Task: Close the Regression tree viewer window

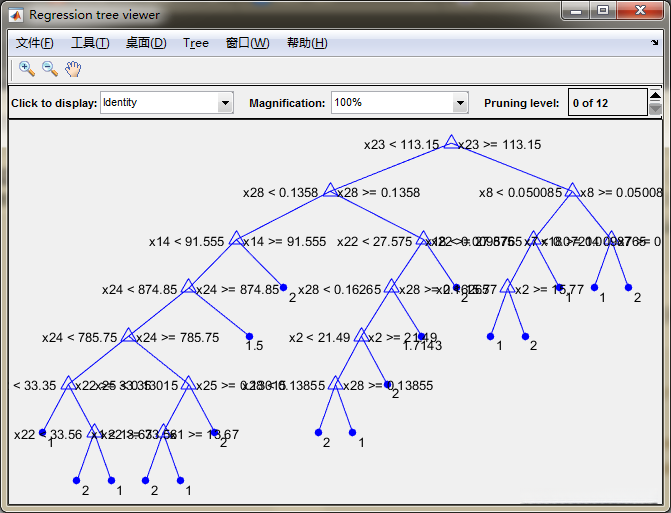Action: 640,10
